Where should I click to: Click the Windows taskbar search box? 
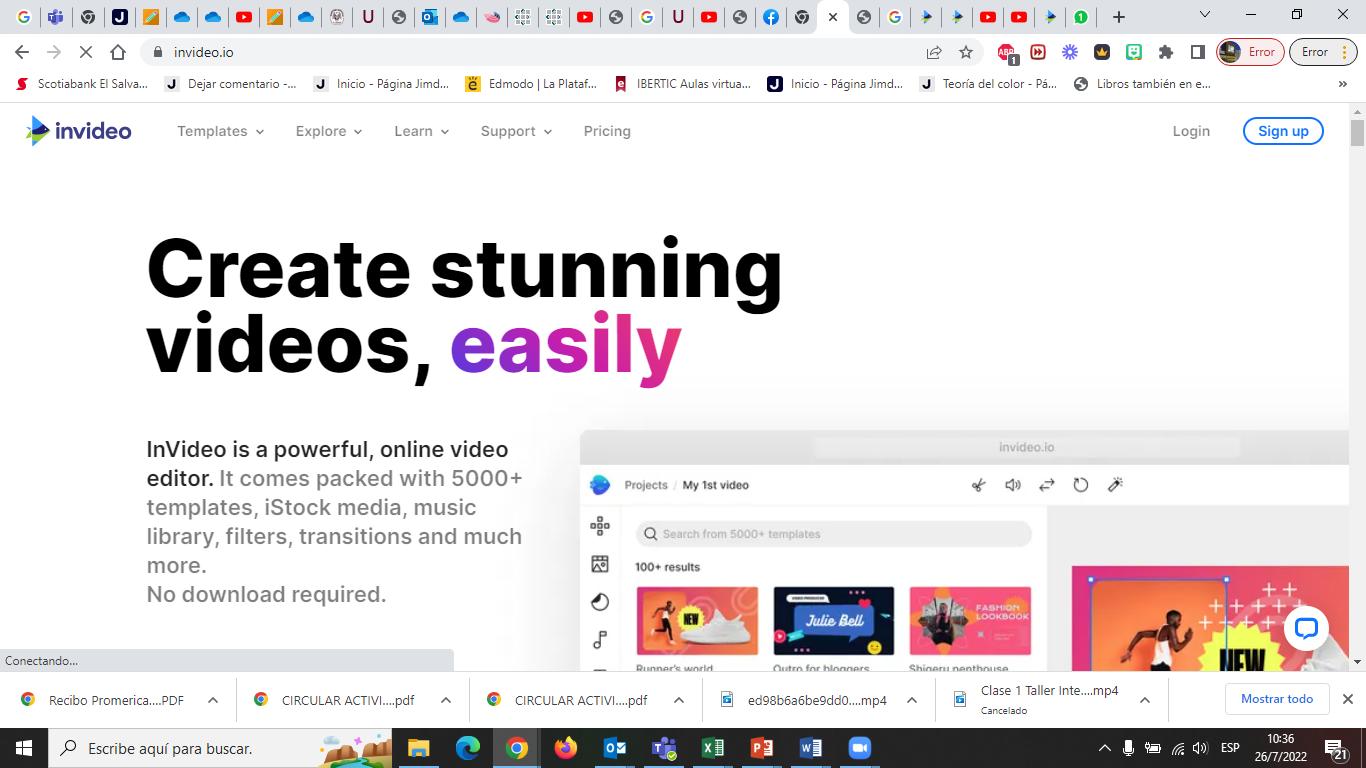tap(221, 748)
